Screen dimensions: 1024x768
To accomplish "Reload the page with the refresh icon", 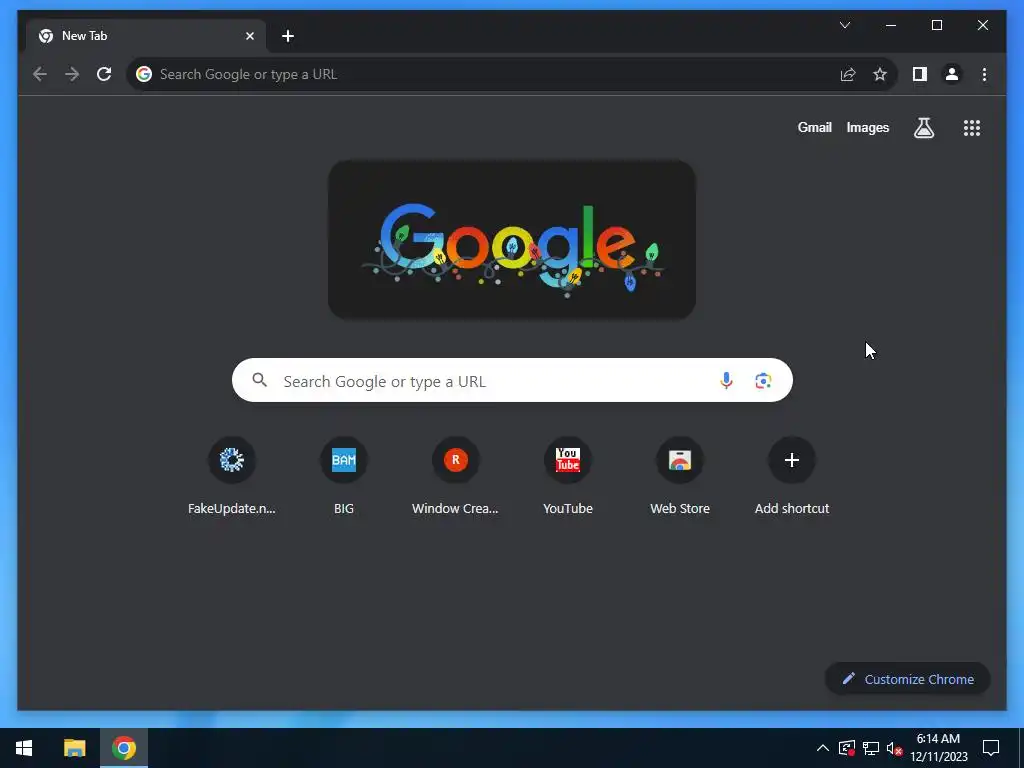I will tap(104, 74).
